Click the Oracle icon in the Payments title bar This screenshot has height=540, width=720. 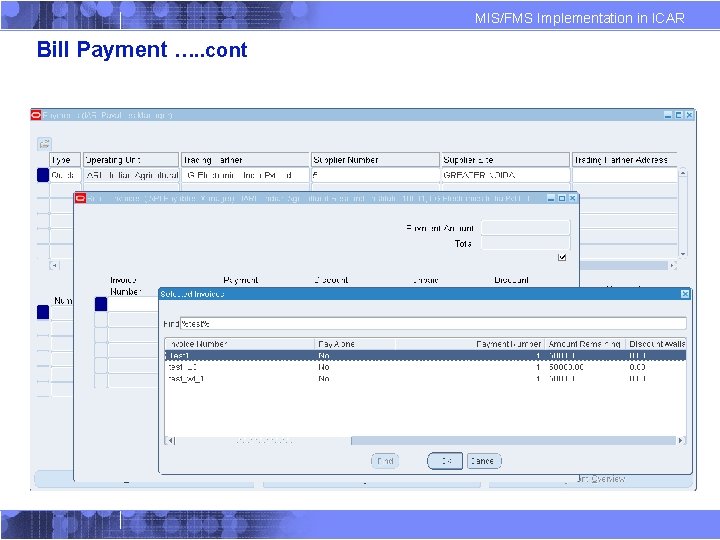point(36,115)
